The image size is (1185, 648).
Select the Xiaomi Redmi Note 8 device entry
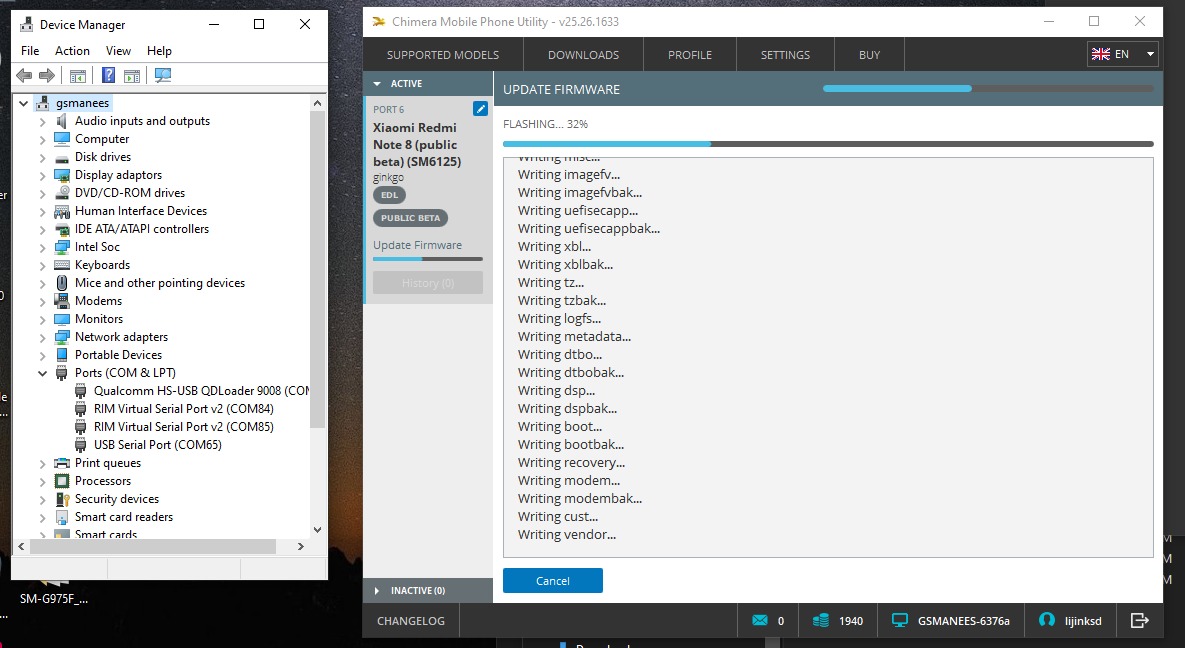(429, 200)
